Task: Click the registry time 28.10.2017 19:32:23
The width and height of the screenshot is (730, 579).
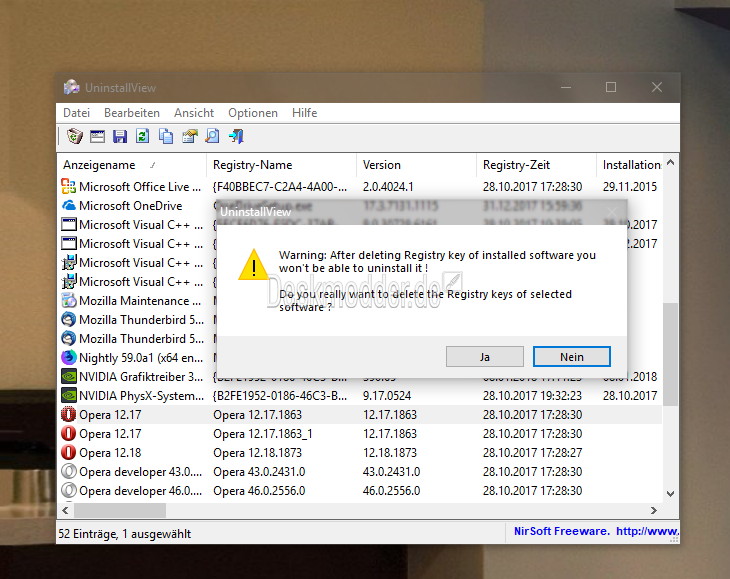Action: pos(532,396)
